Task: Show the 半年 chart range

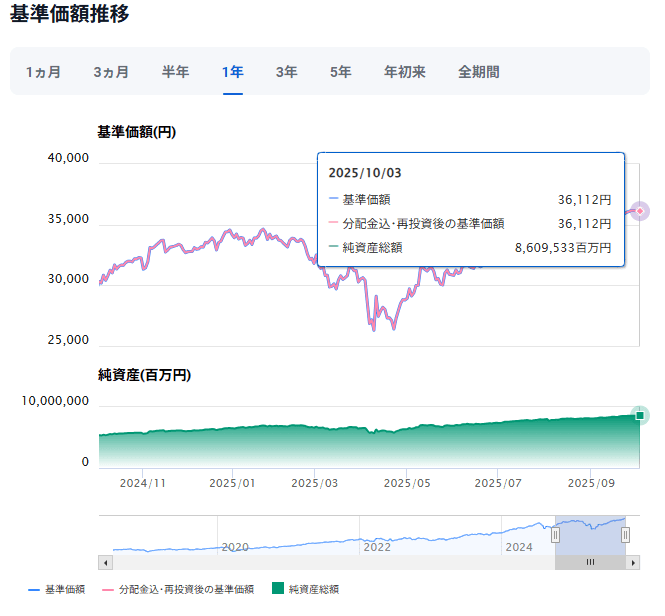Action: point(176,72)
